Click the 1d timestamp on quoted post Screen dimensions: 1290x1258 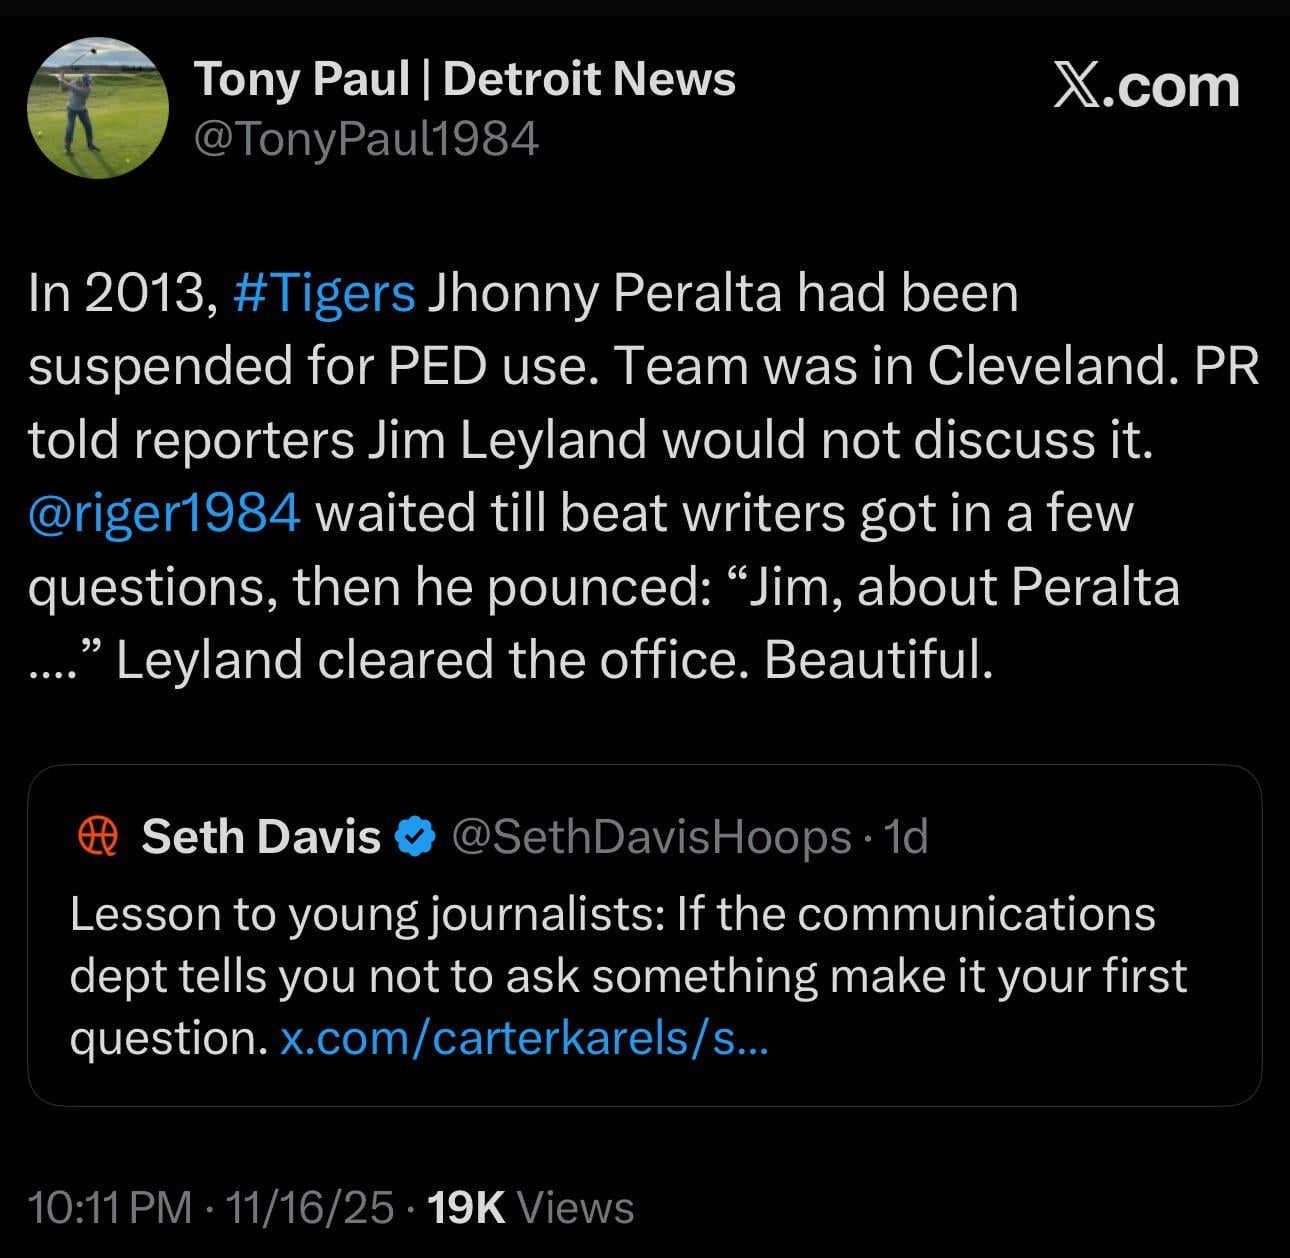907,836
